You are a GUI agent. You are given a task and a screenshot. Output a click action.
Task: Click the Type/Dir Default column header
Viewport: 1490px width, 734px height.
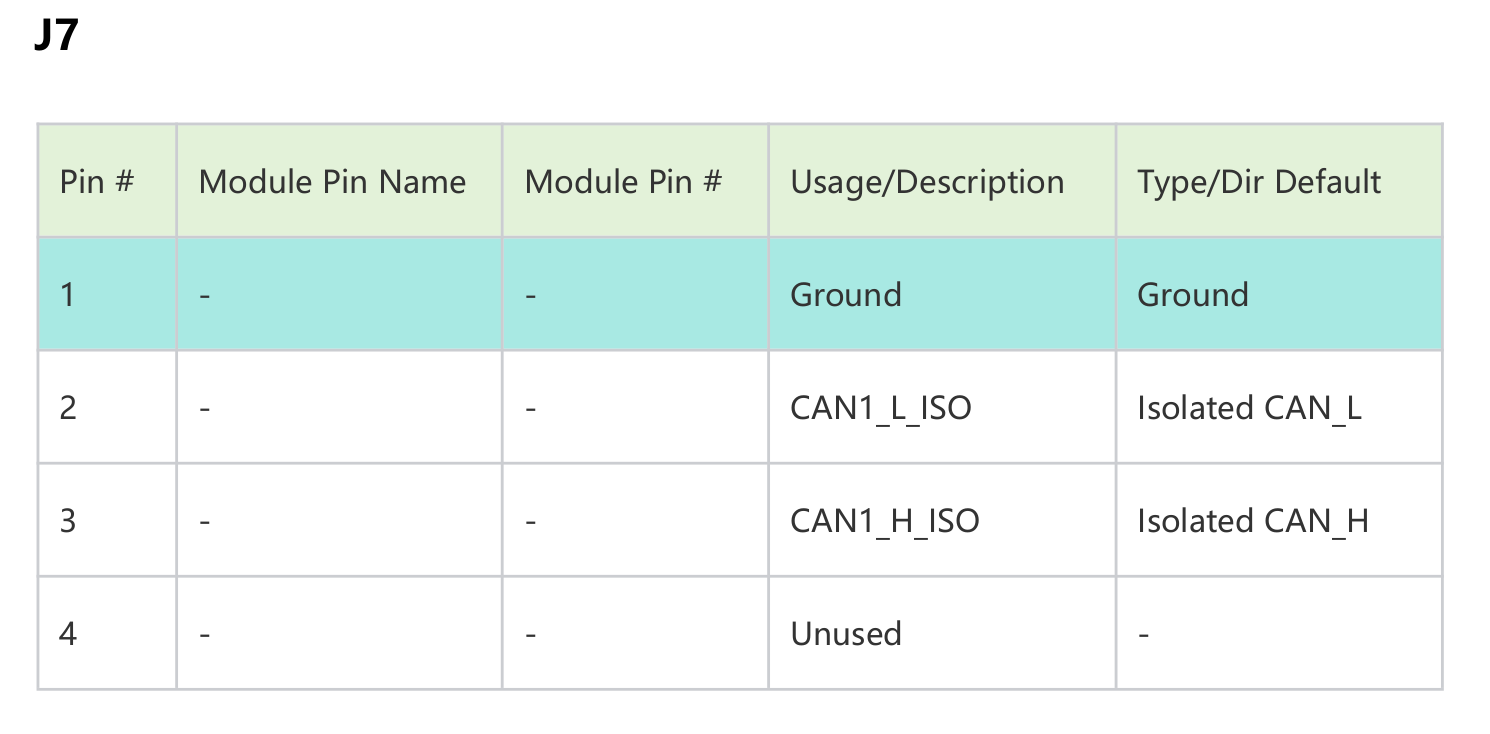tap(1259, 182)
